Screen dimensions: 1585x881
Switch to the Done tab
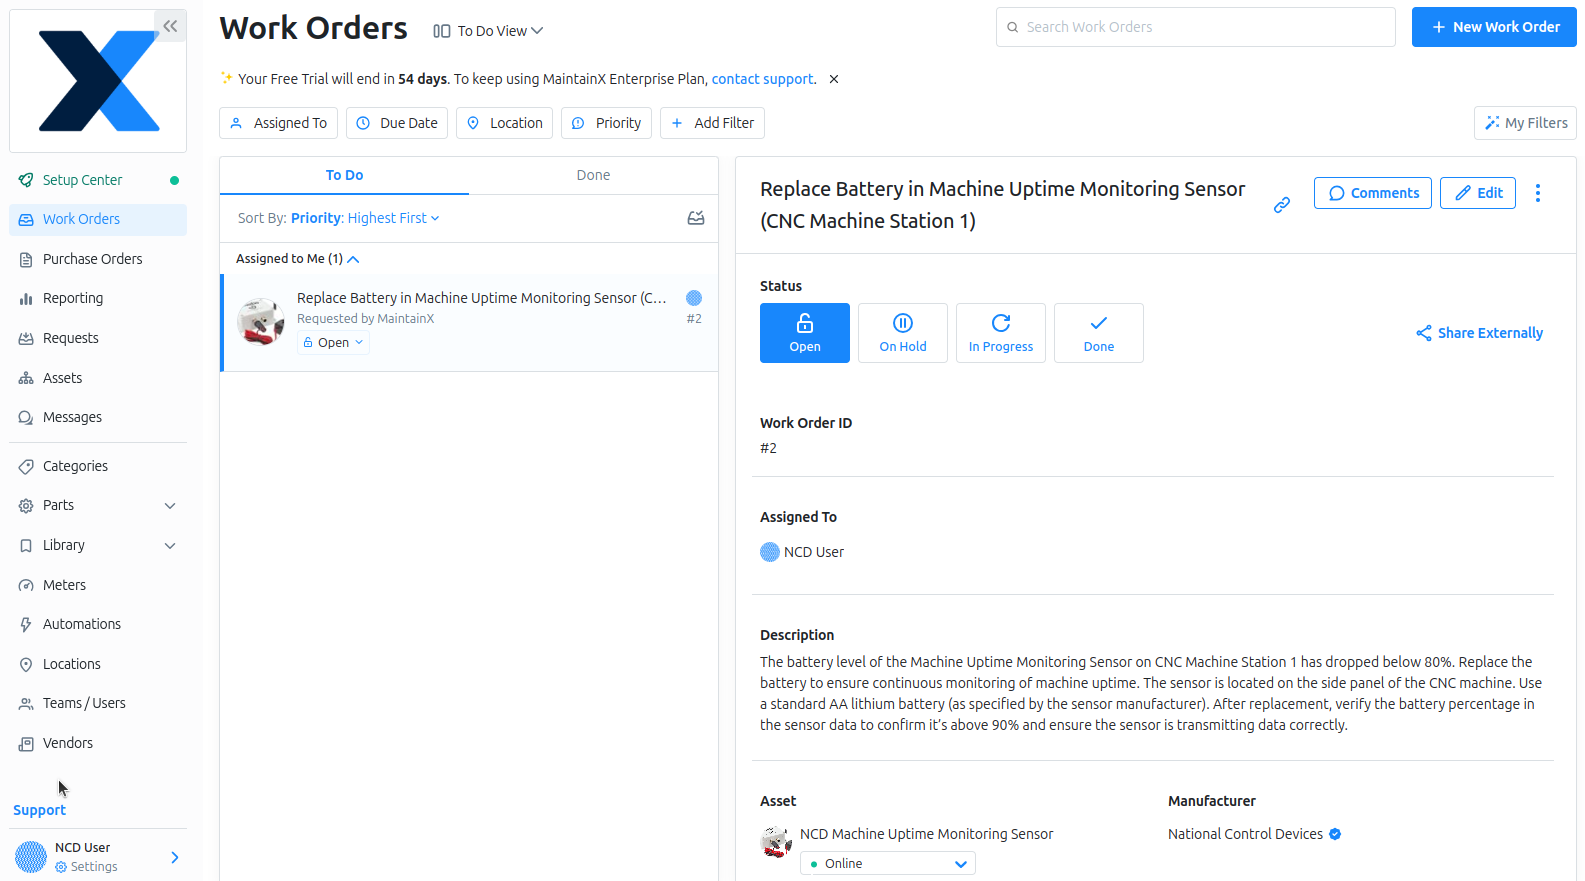tap(593, 175)
